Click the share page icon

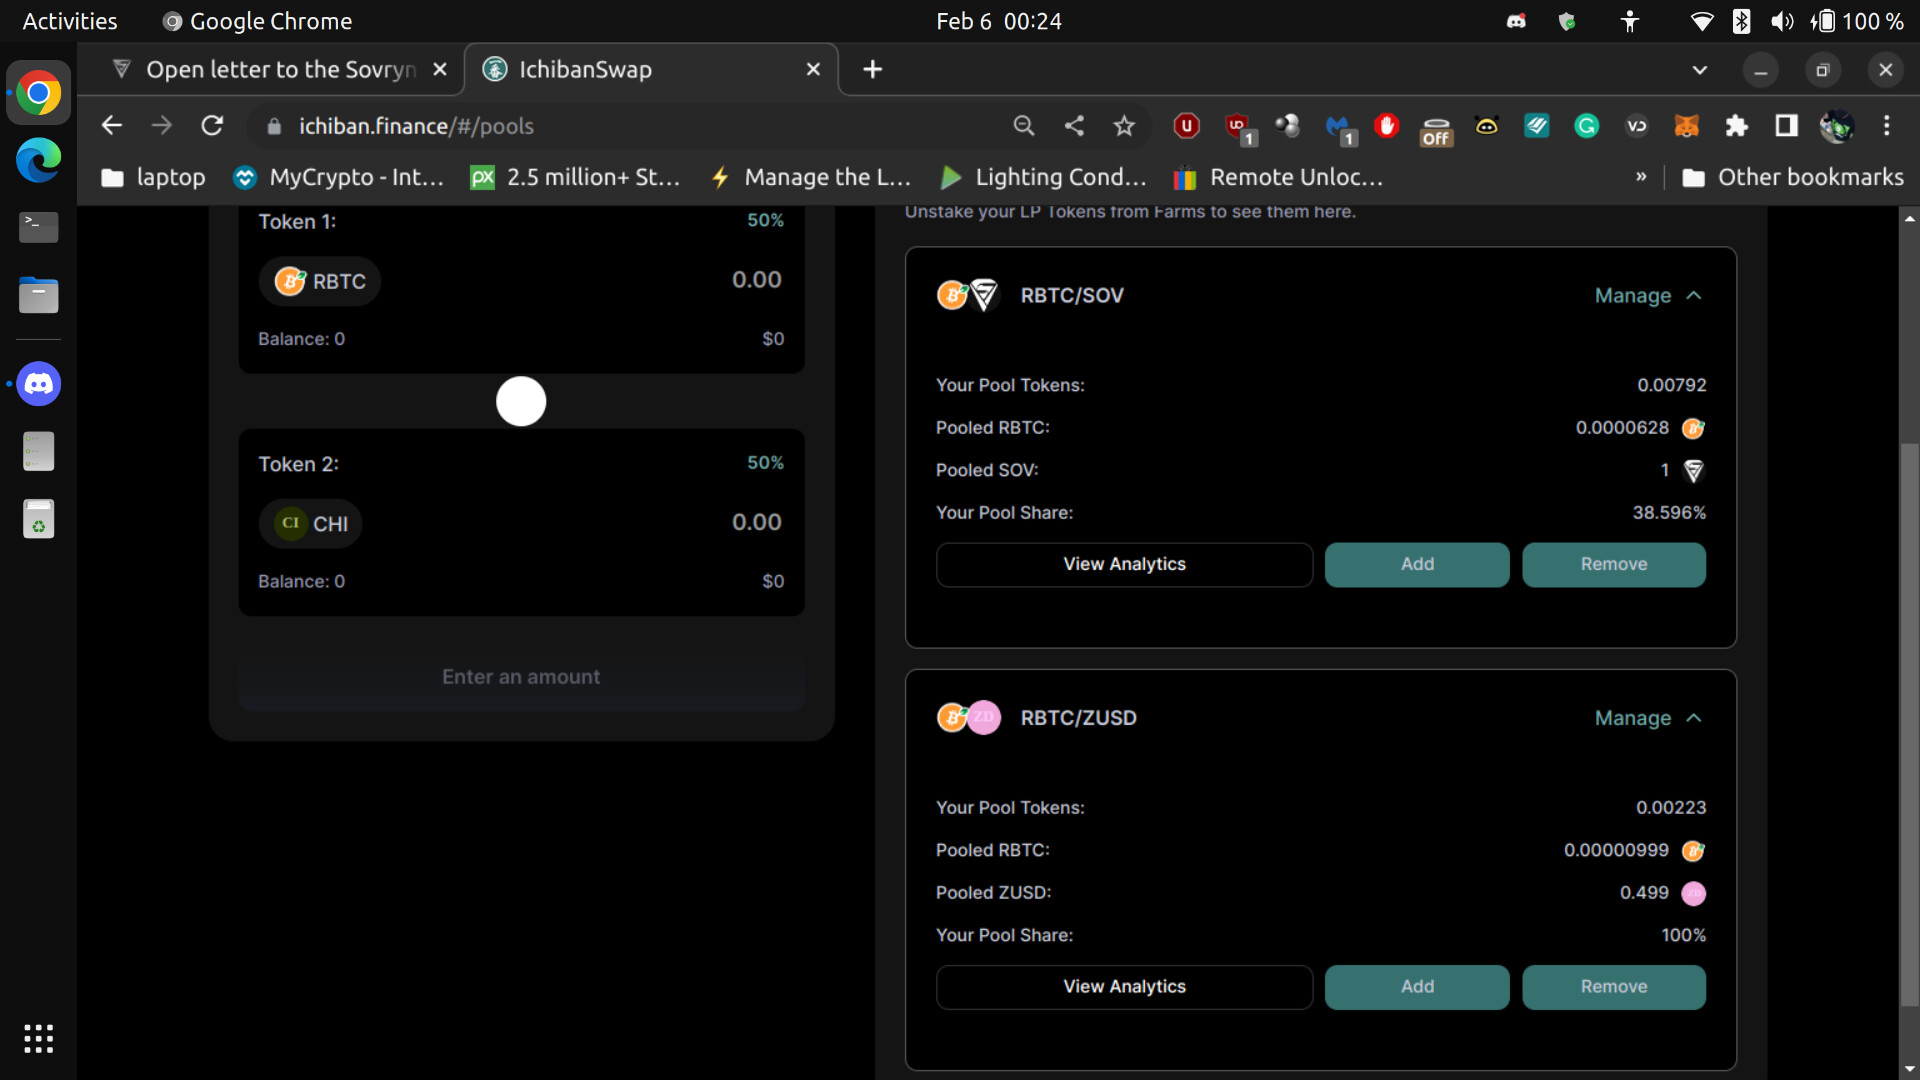point(1074,126)
